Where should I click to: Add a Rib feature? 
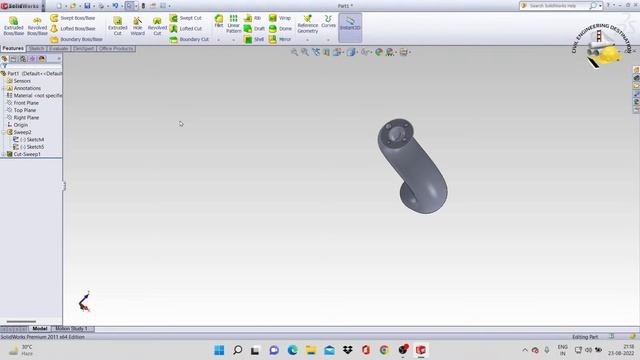pos(253,18)
